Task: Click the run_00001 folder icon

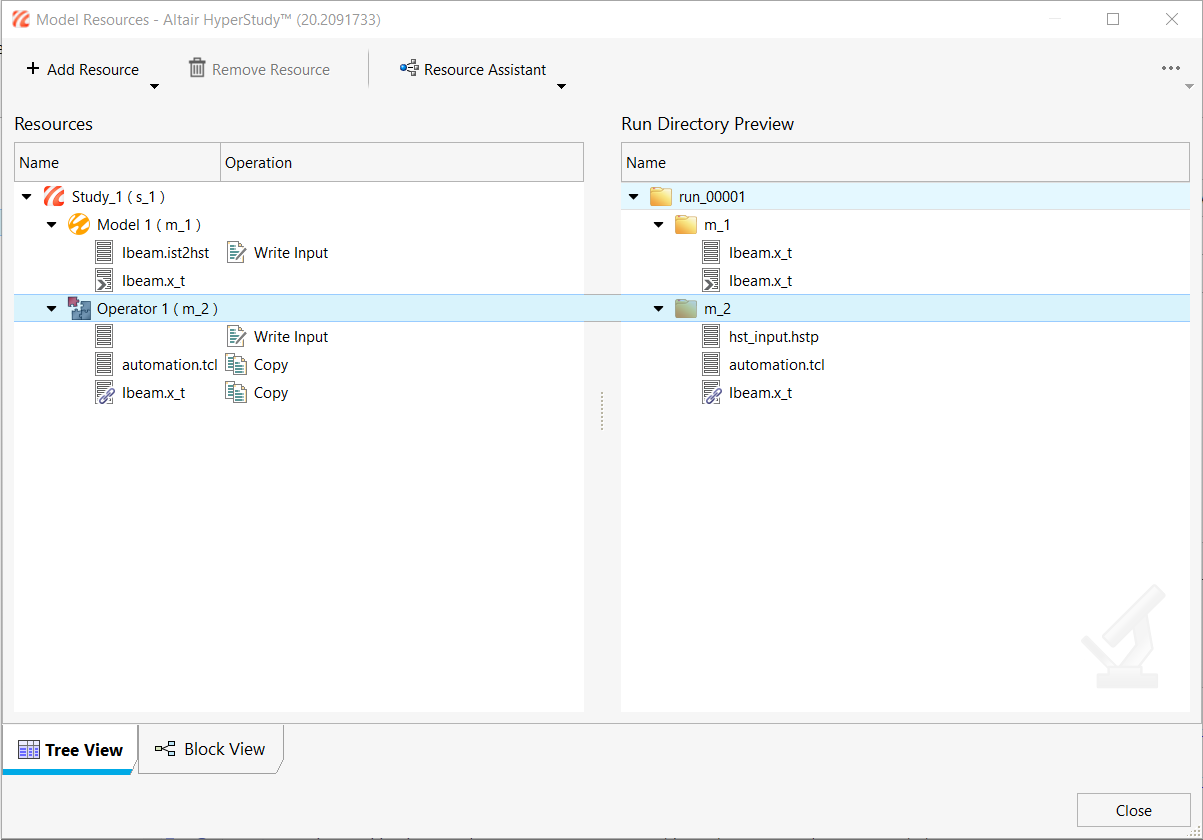Action: [x=661, y=196]
